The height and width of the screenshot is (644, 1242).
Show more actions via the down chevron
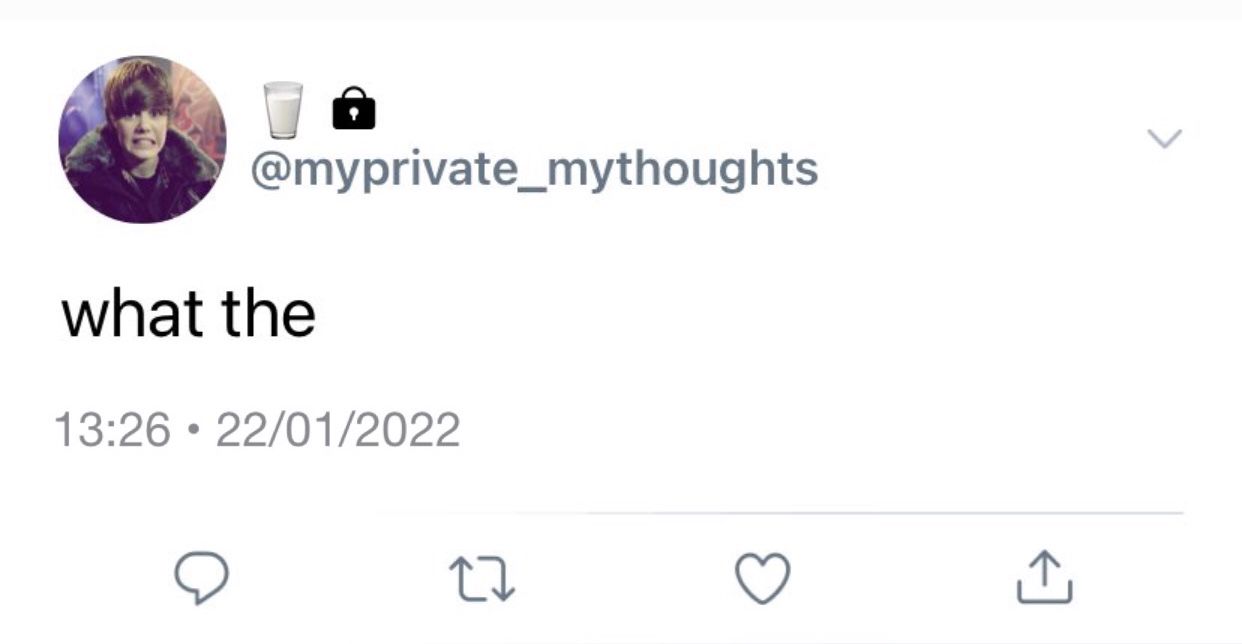click(x=1164, y=137)
